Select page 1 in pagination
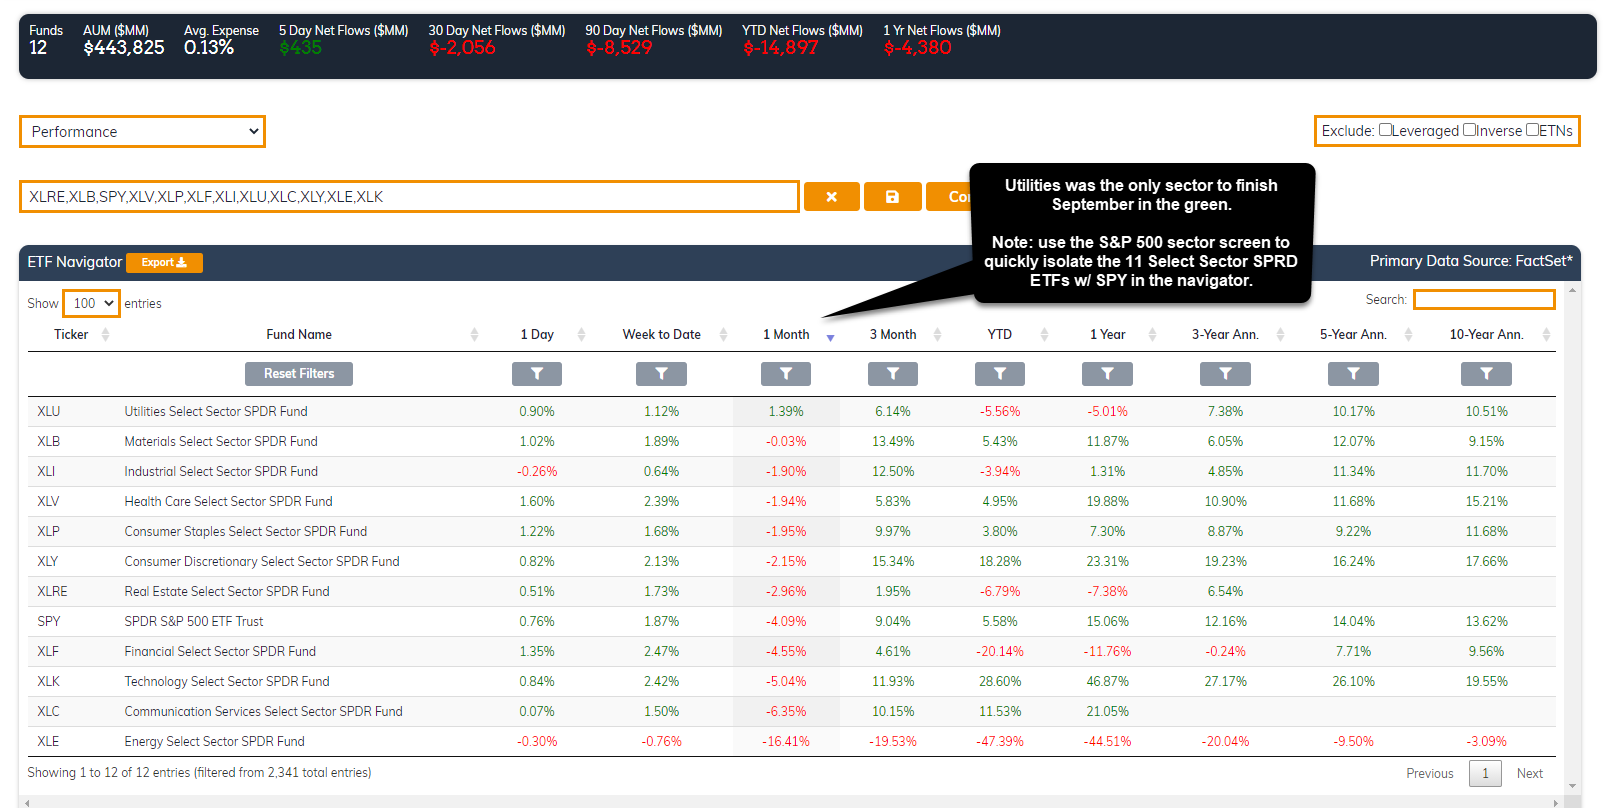The height and width of the screenshot is (808, 1605). click(1485, 773)
